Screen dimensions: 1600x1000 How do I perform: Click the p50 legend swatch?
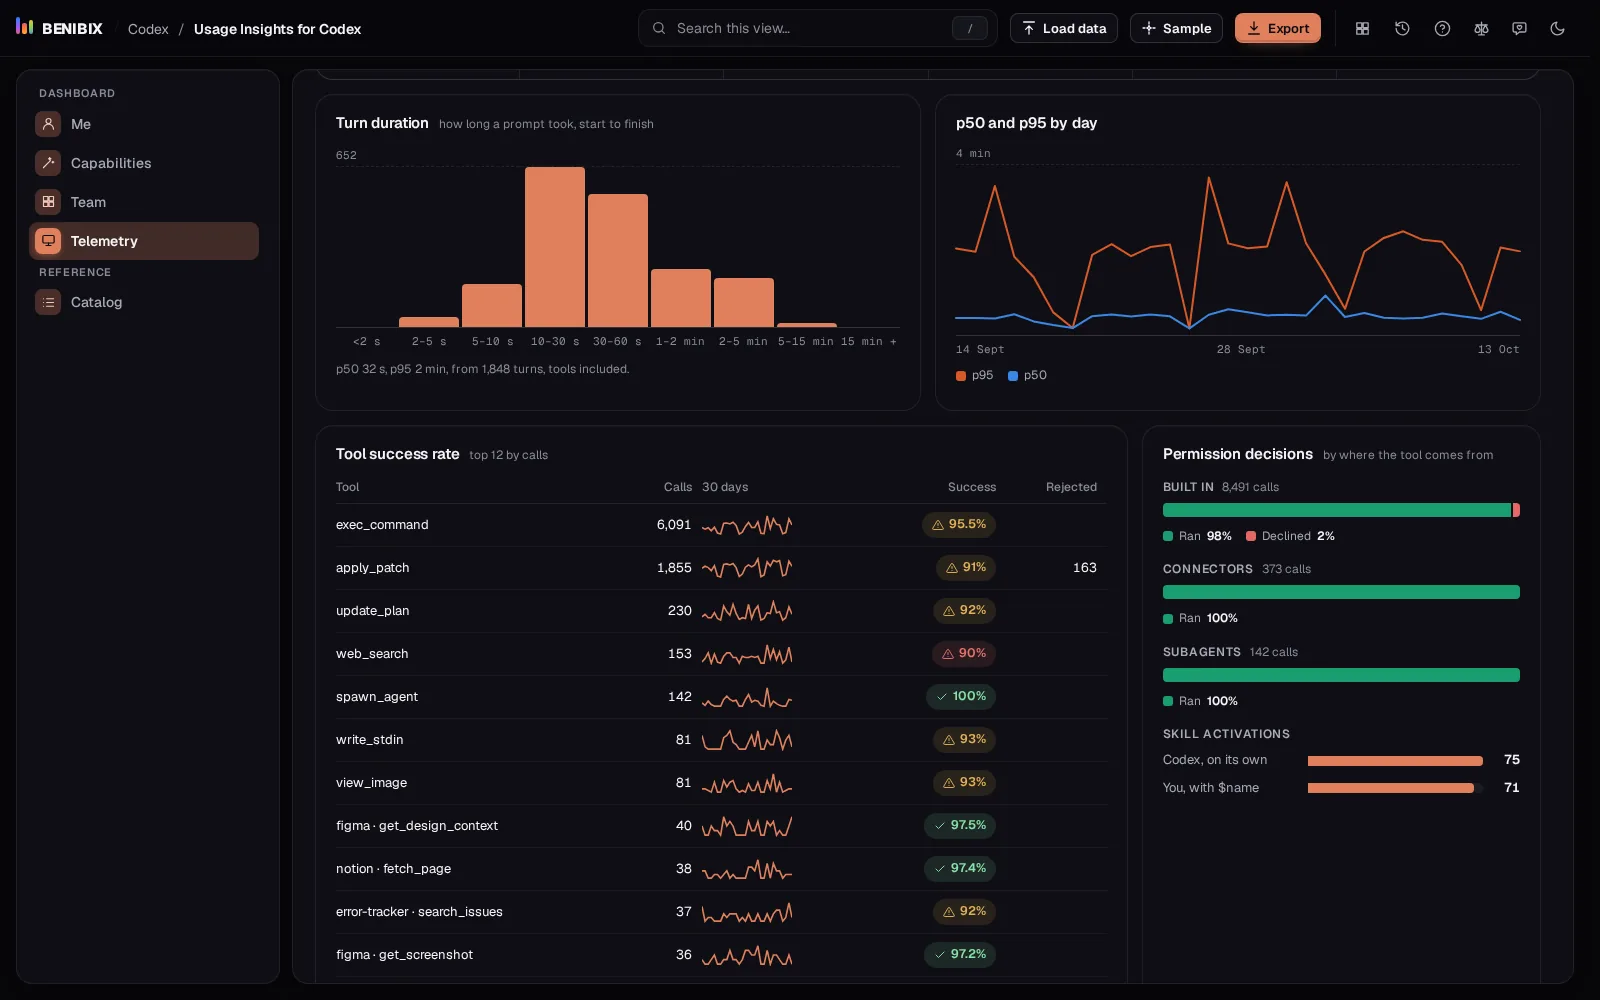1013,376
